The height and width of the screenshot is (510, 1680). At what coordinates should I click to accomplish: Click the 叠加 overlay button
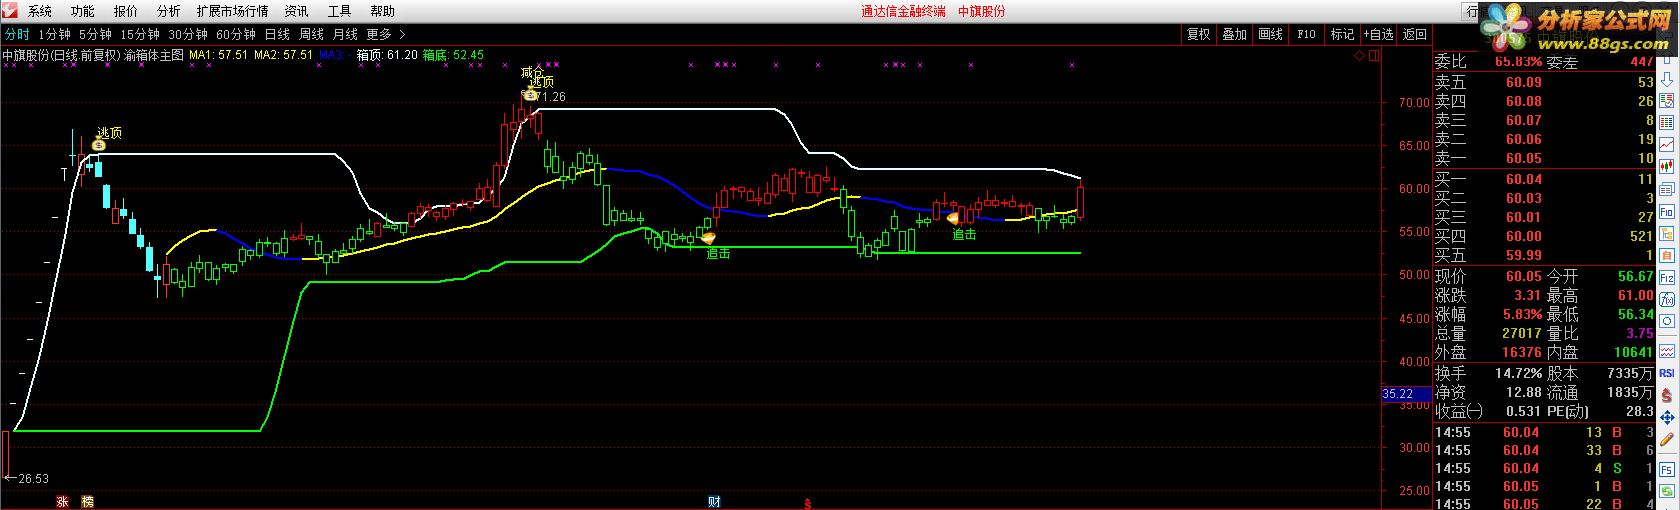(x=1234, y=34)
